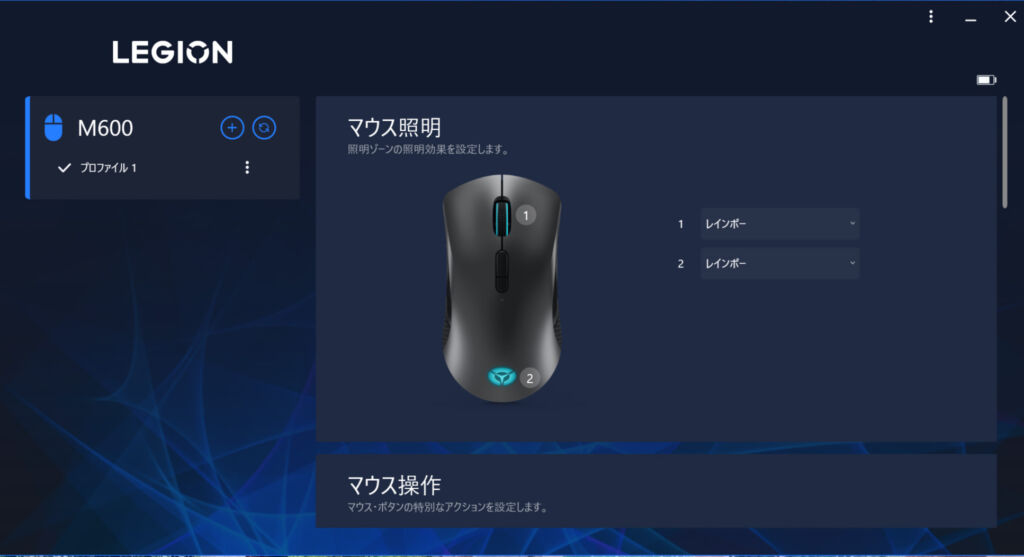Screen dimensions: 1024x557
Task: Click the illuminated scroll wheel on mouse image
Action: coord(502,217)
